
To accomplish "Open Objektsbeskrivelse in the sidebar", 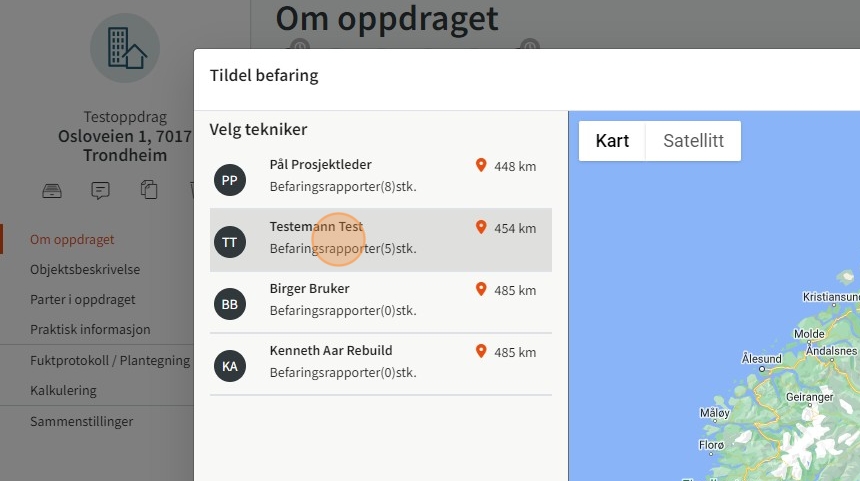I will tap(85, 269).
